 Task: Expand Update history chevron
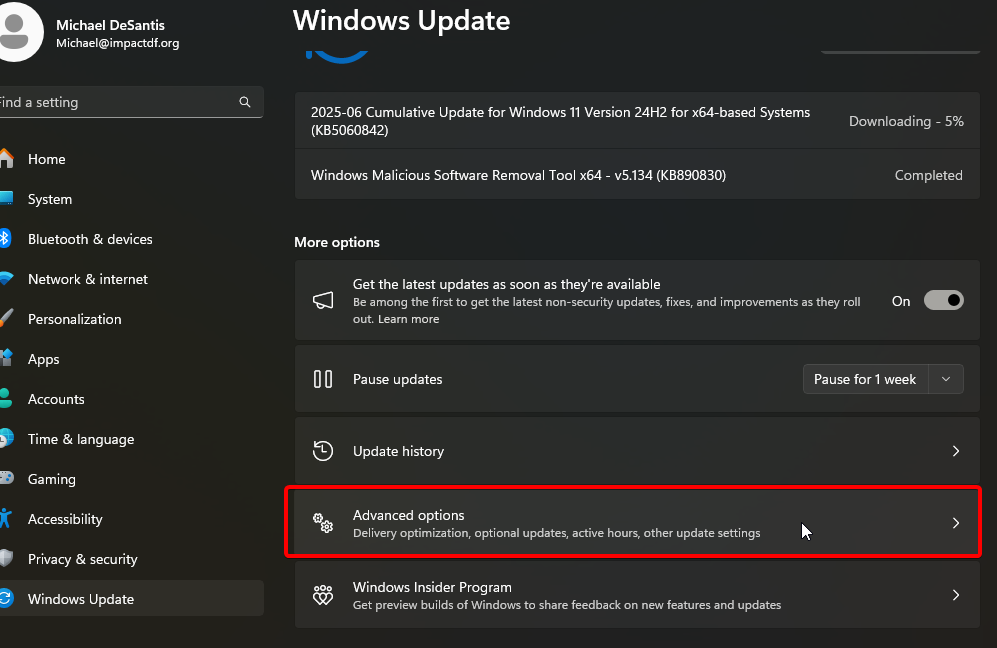coord(956,451)
